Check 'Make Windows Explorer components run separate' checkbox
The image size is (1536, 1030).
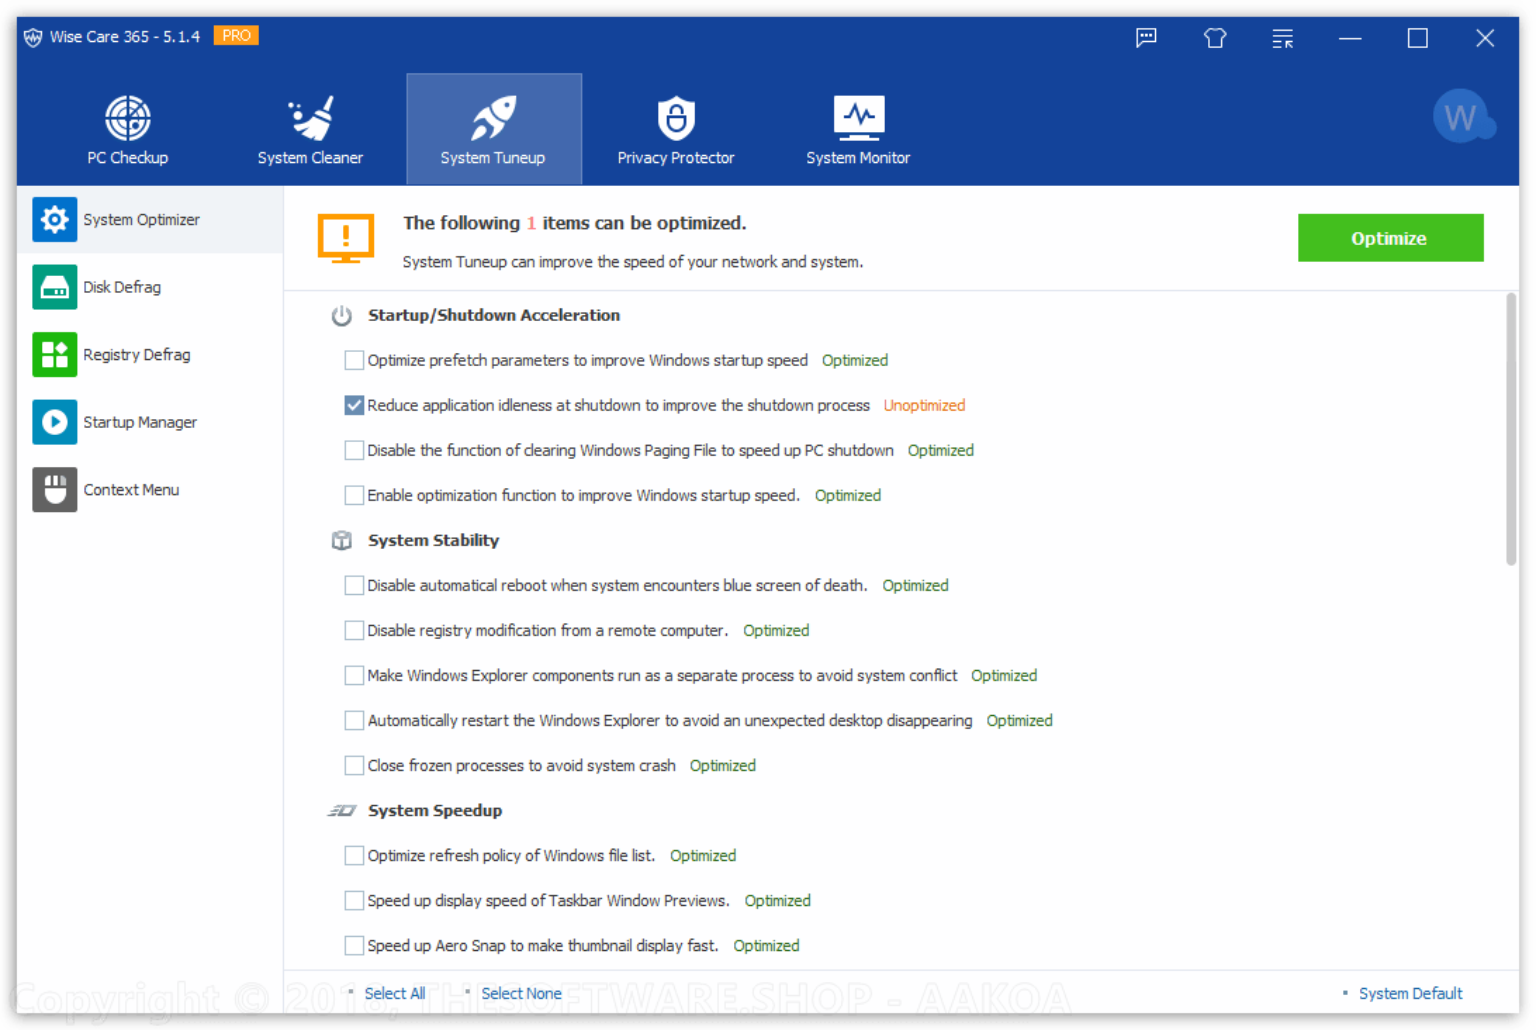coord(354,675)
